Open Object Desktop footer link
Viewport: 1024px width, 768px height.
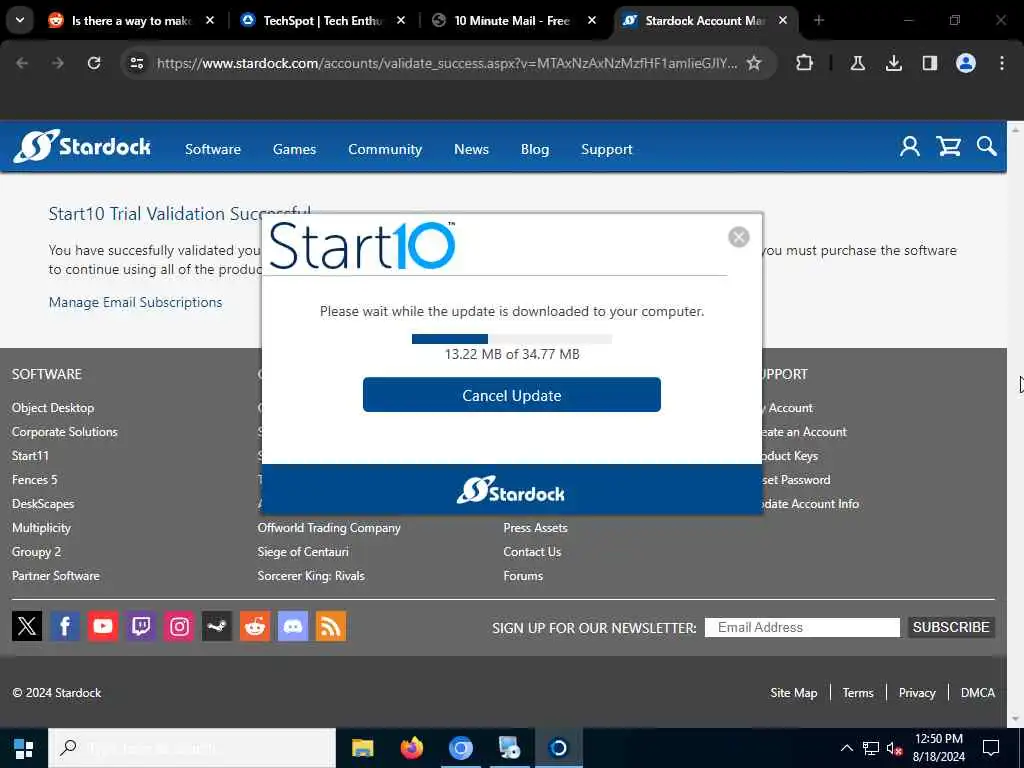point(53,408)
